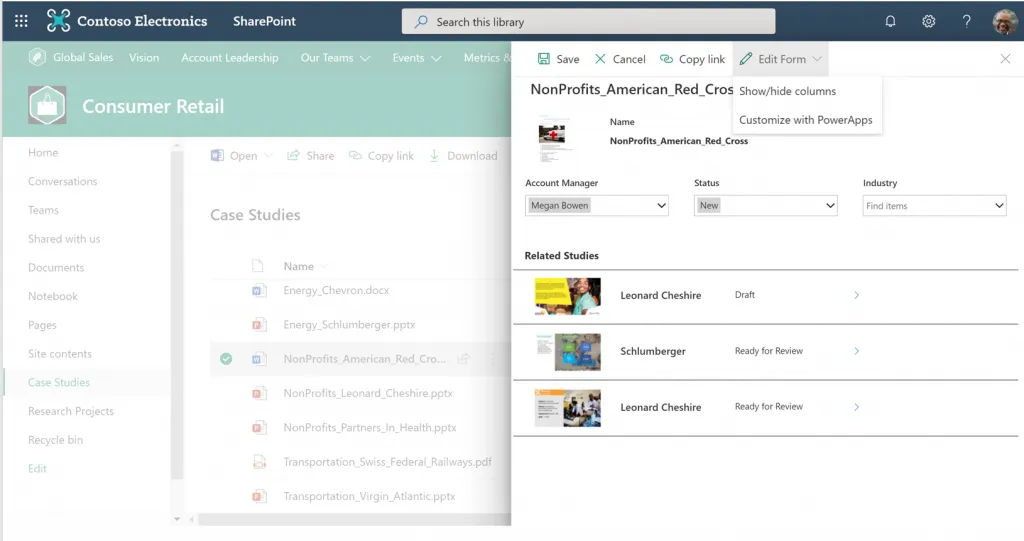Screen dimensions: 1024x541
Task: Open notifications bell icon
Action: pyautogui.click(x=890, y=21)
